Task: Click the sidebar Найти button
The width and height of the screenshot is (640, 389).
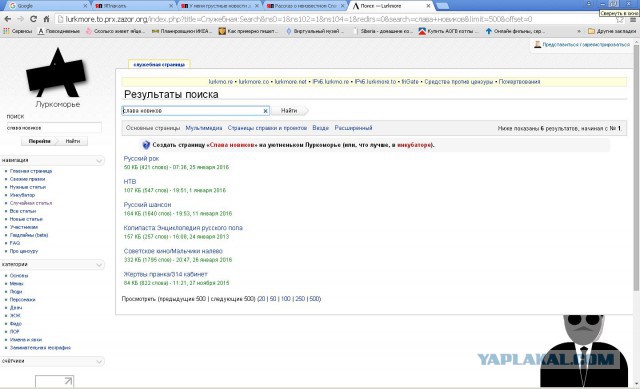Action: coord(73,141)
